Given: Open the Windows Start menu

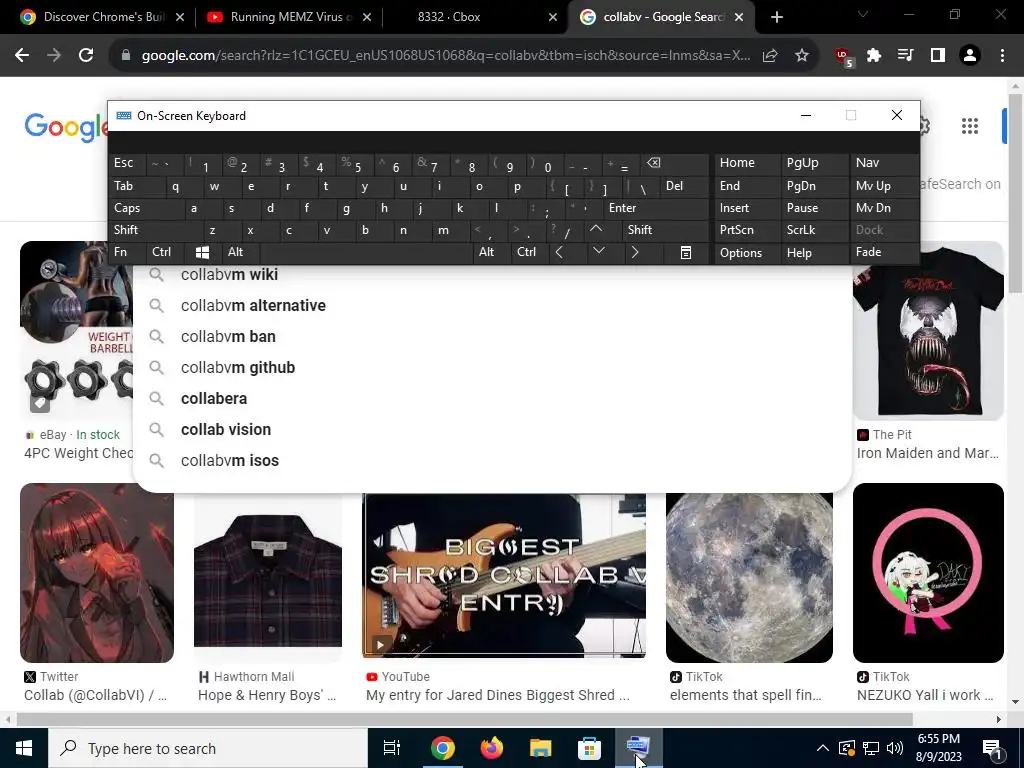Looking at the screenshot, I should 24,748.
